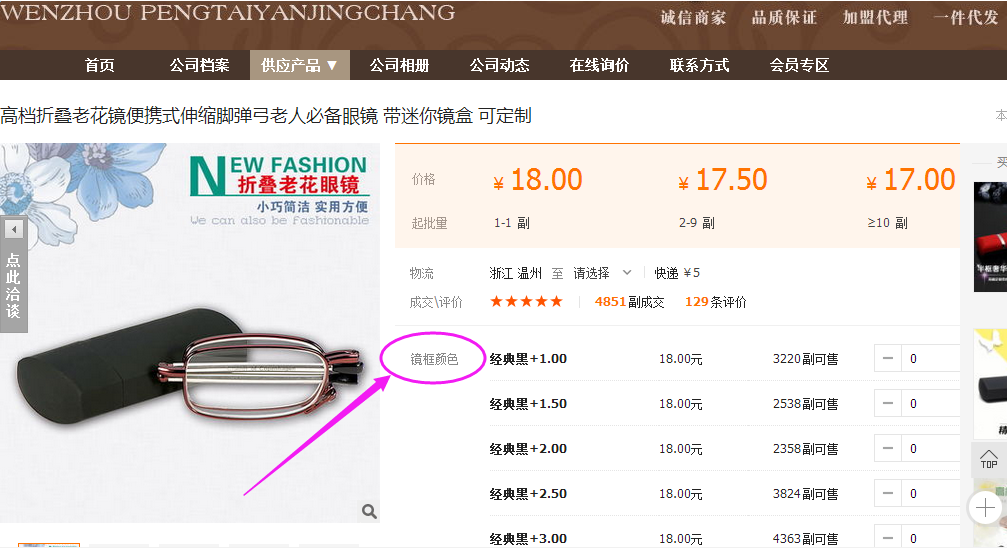The width and height of the screenshot is (1007, 548).
Task: Click the 点此洽谈 chat side button
Action: point(13,286)
